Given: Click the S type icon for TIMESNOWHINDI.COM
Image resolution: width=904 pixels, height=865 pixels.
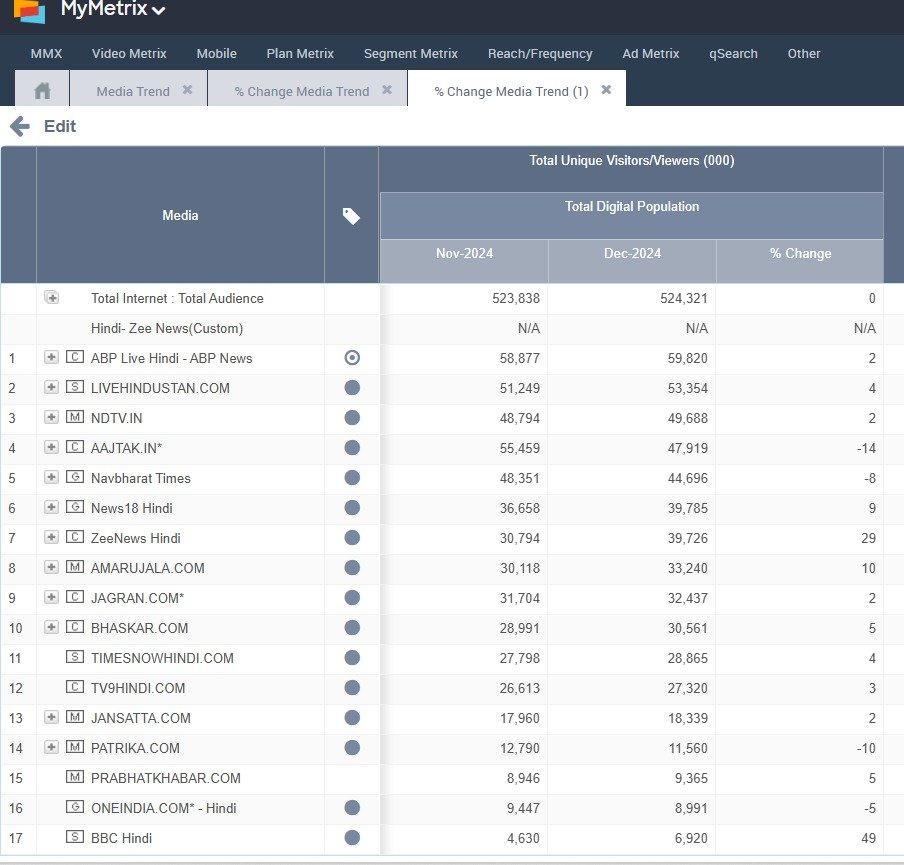Looking at the screenshot, I should [75, 657].
